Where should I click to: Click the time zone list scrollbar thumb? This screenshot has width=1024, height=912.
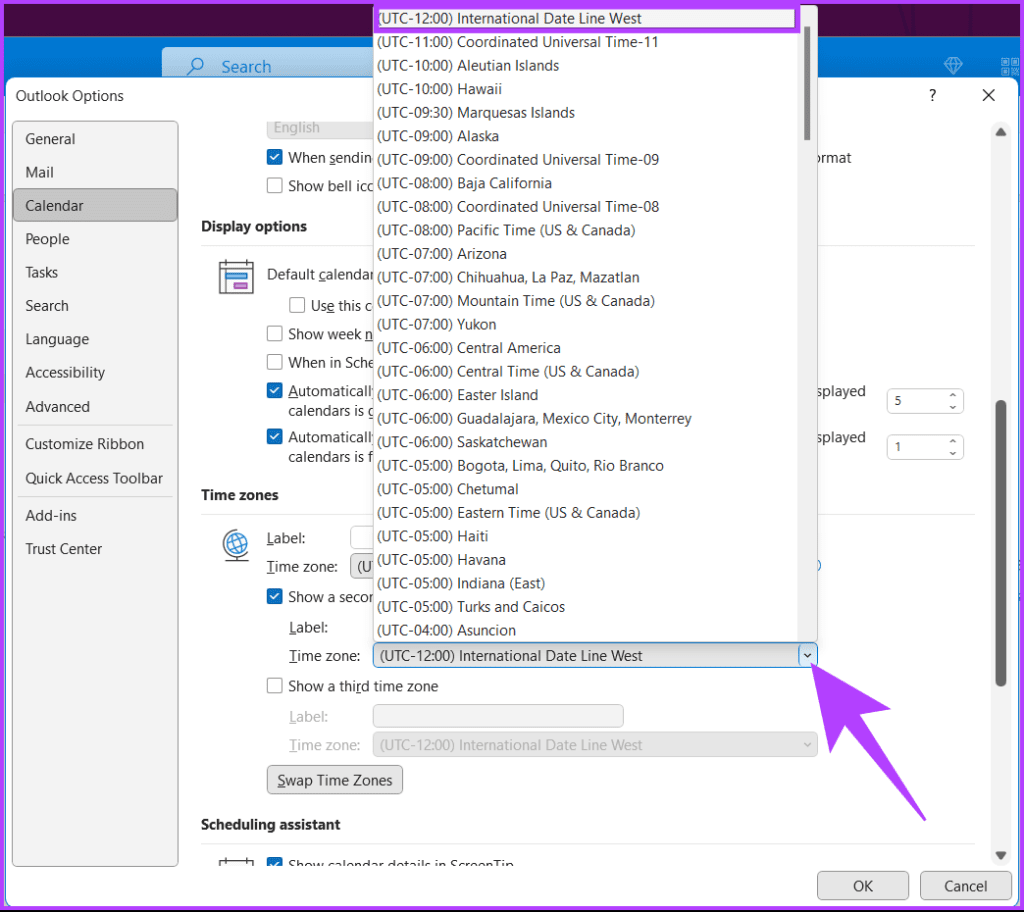pyautogui.click(x=807, y=83)
